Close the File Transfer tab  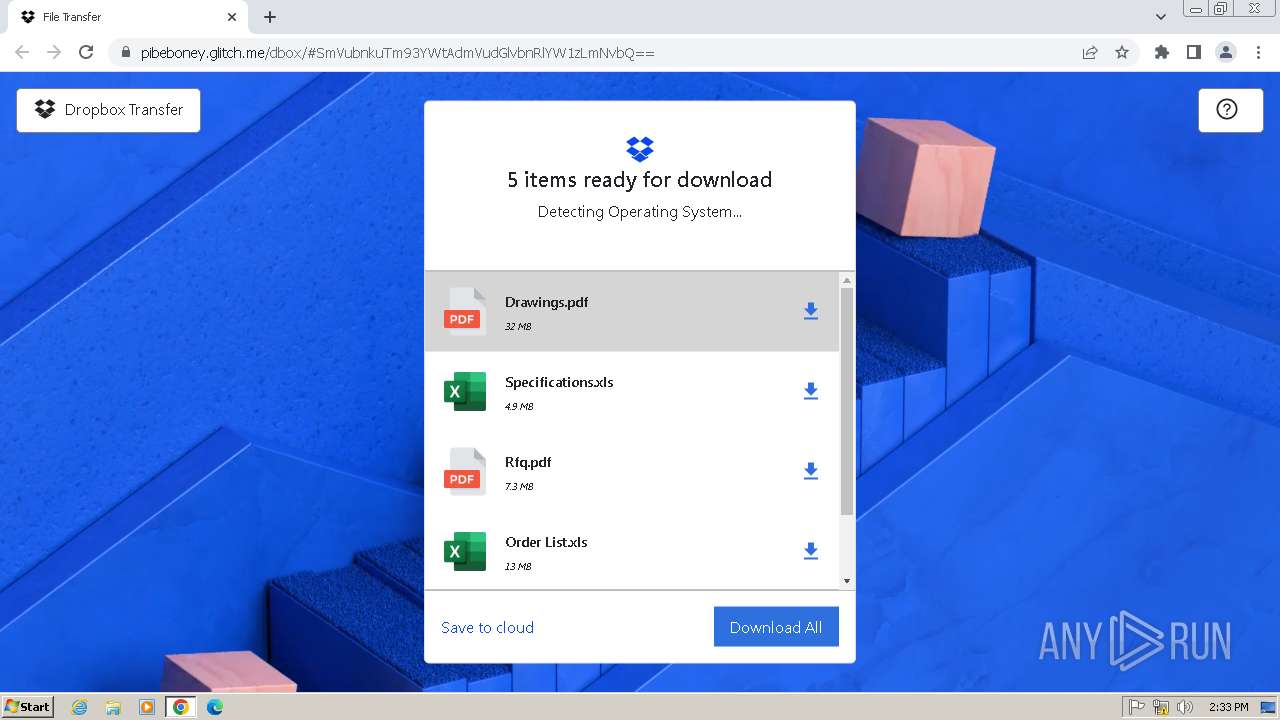pyautogui.click(x=232, y=17)
